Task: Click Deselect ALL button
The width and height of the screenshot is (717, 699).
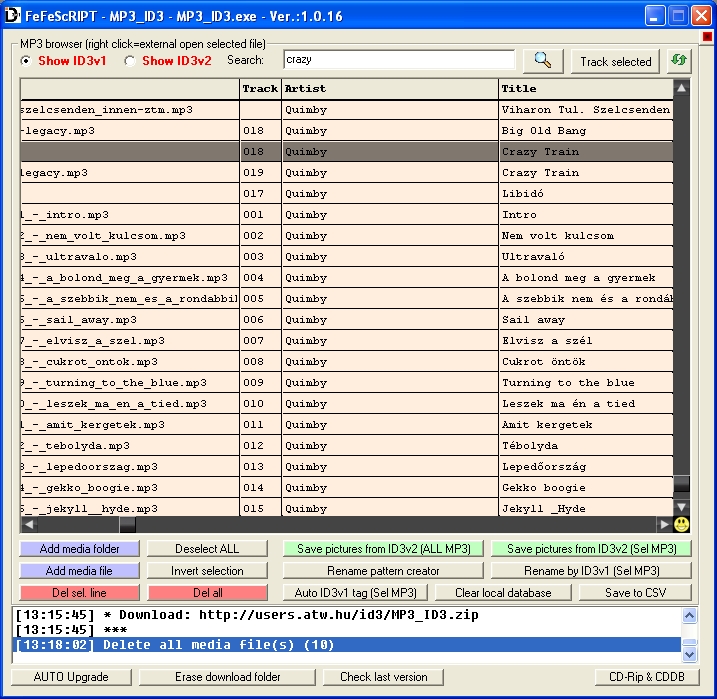Action: click(207, 549)
